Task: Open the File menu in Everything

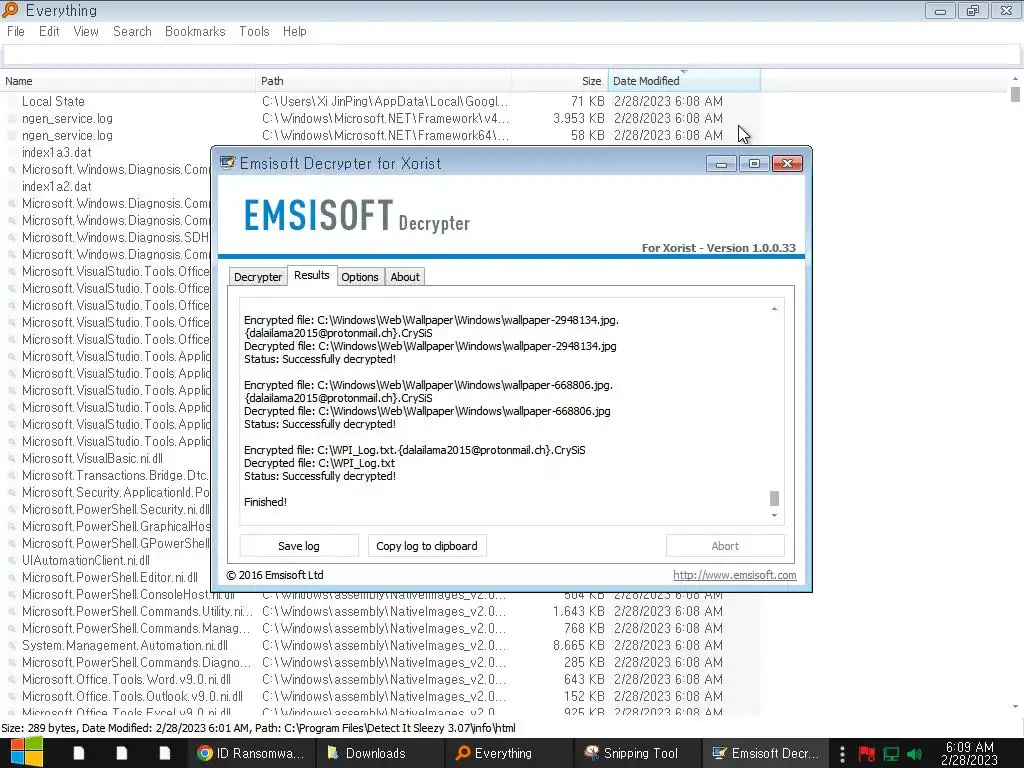Action: click(16, 31)
